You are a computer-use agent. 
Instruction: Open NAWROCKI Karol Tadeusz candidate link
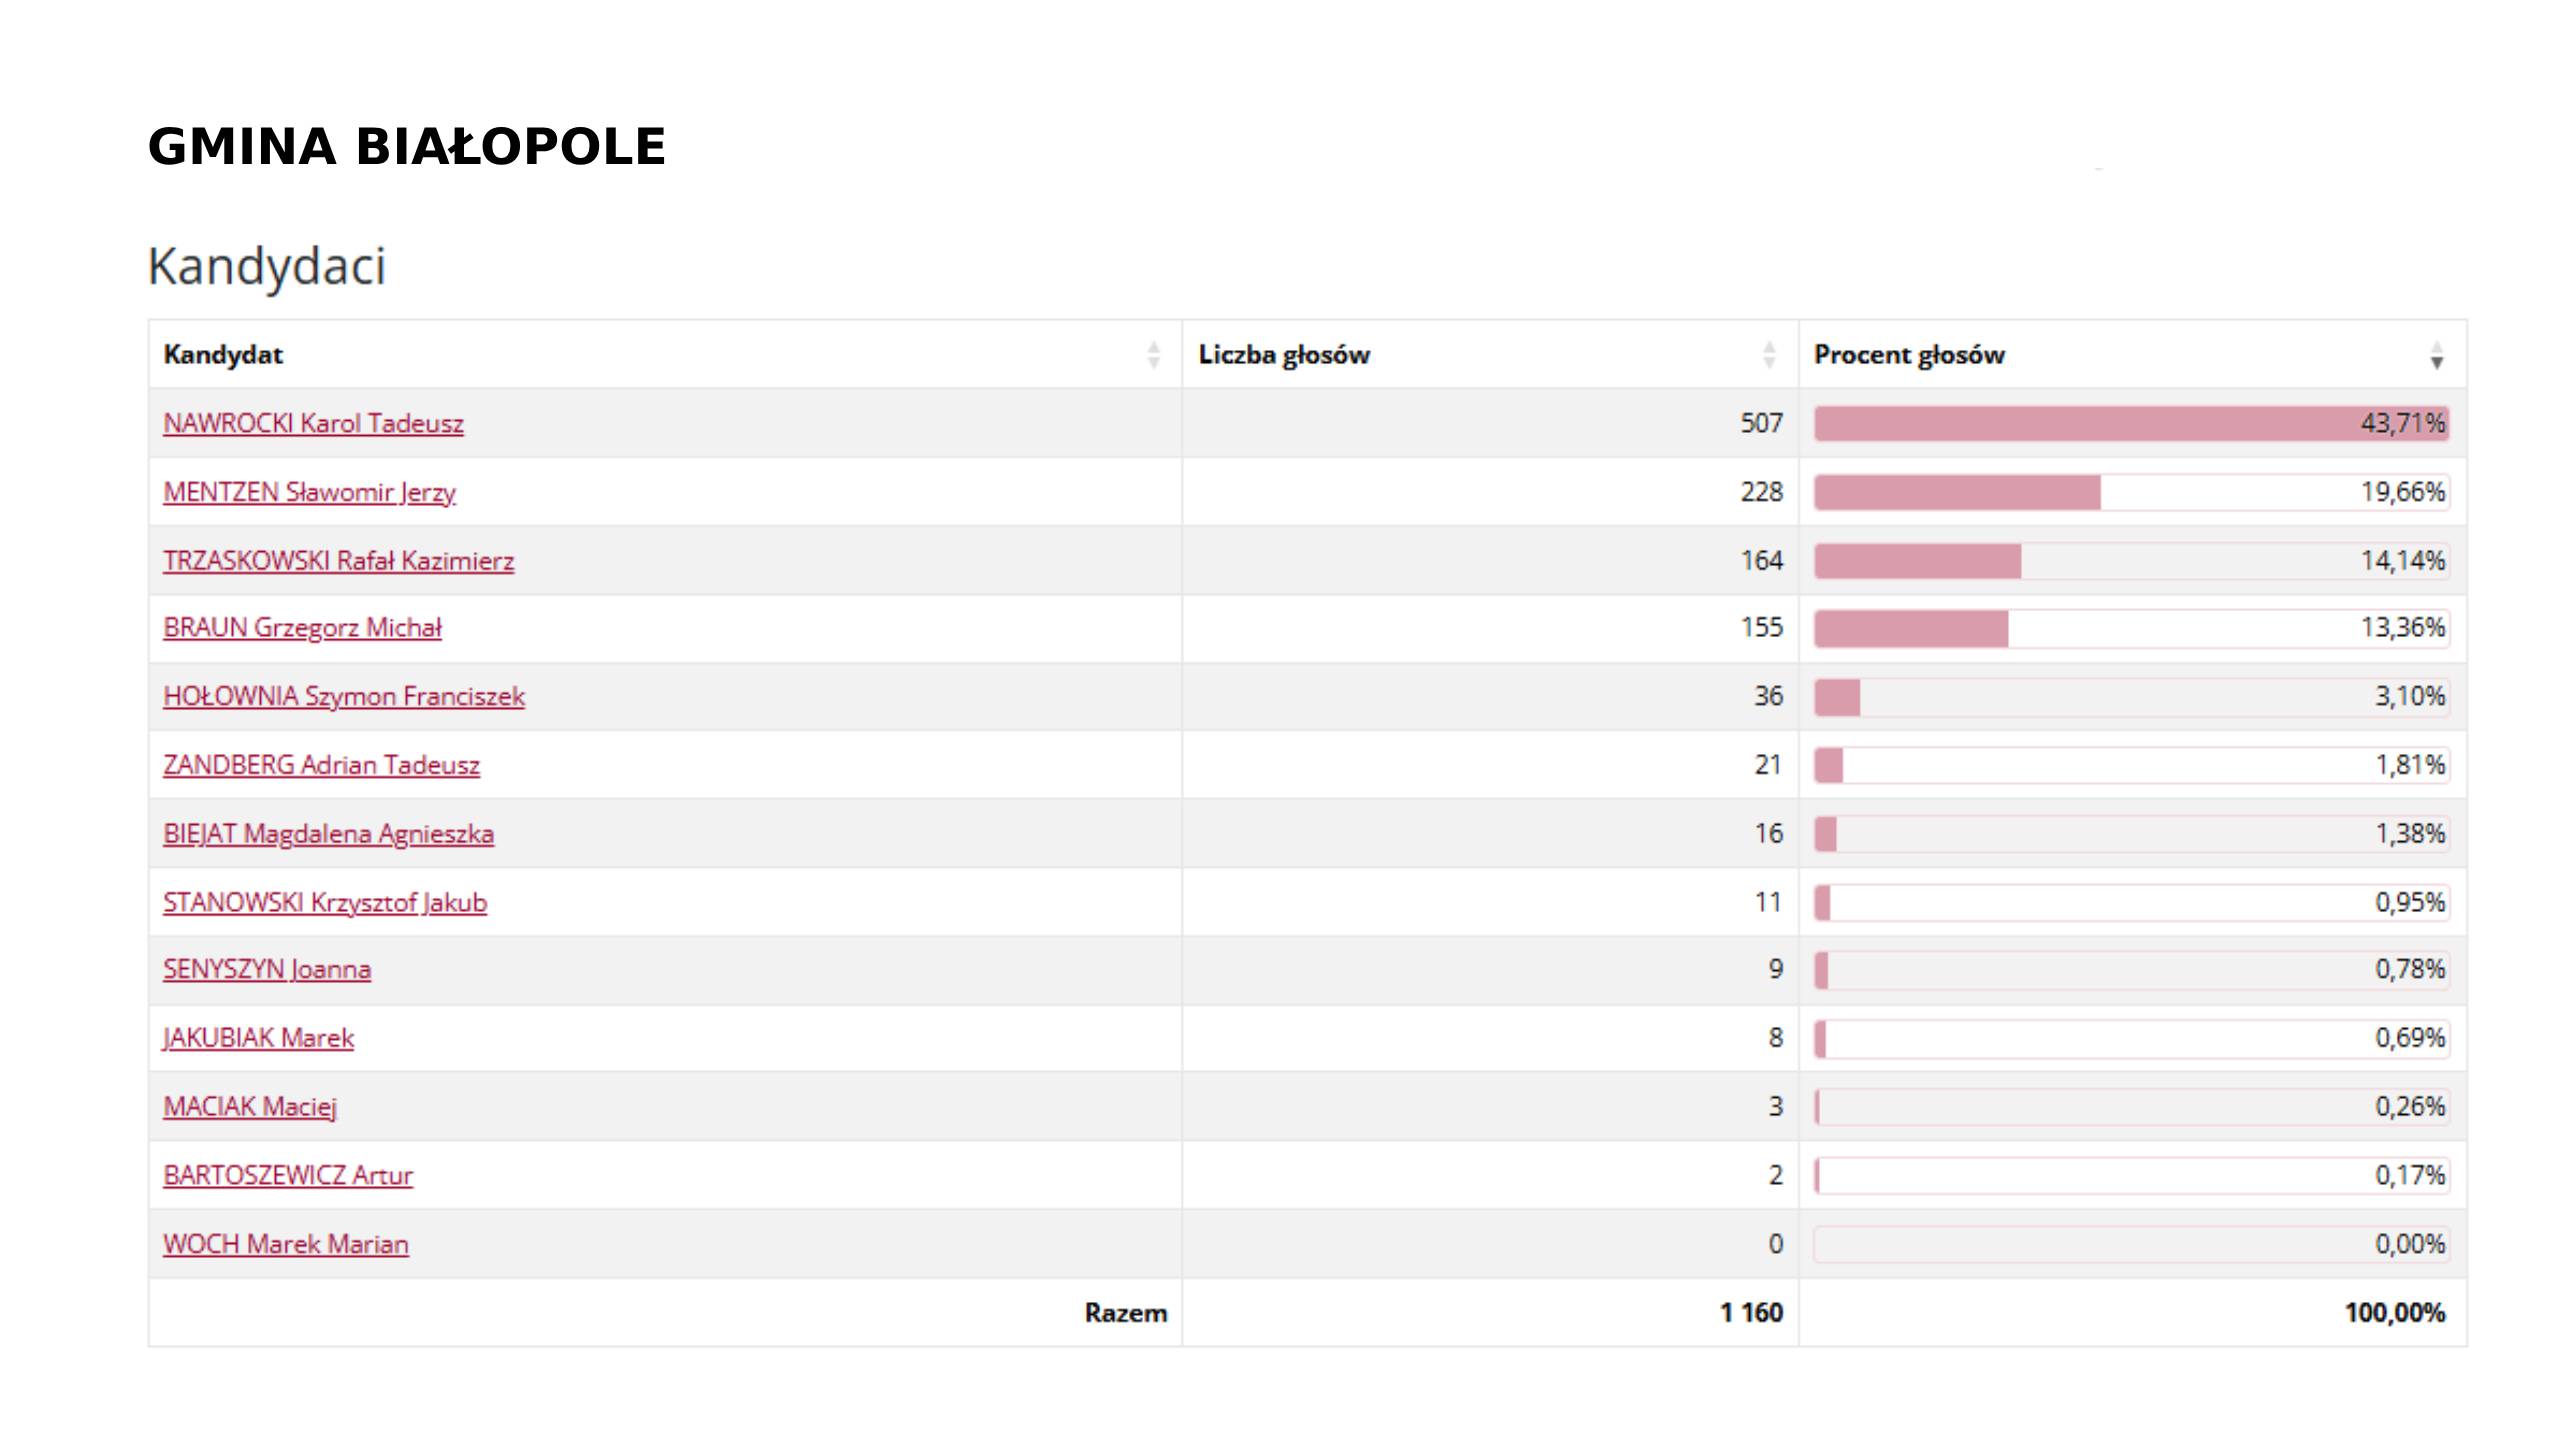pos(313,424)
